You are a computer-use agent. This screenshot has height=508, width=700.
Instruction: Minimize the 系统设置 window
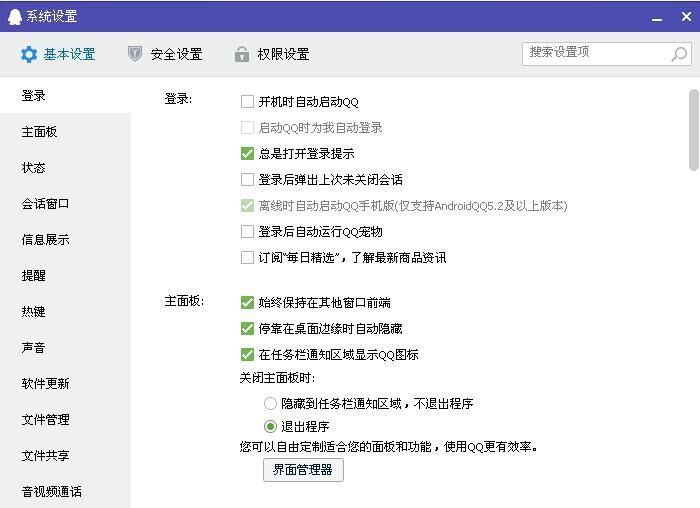(657, 19)
